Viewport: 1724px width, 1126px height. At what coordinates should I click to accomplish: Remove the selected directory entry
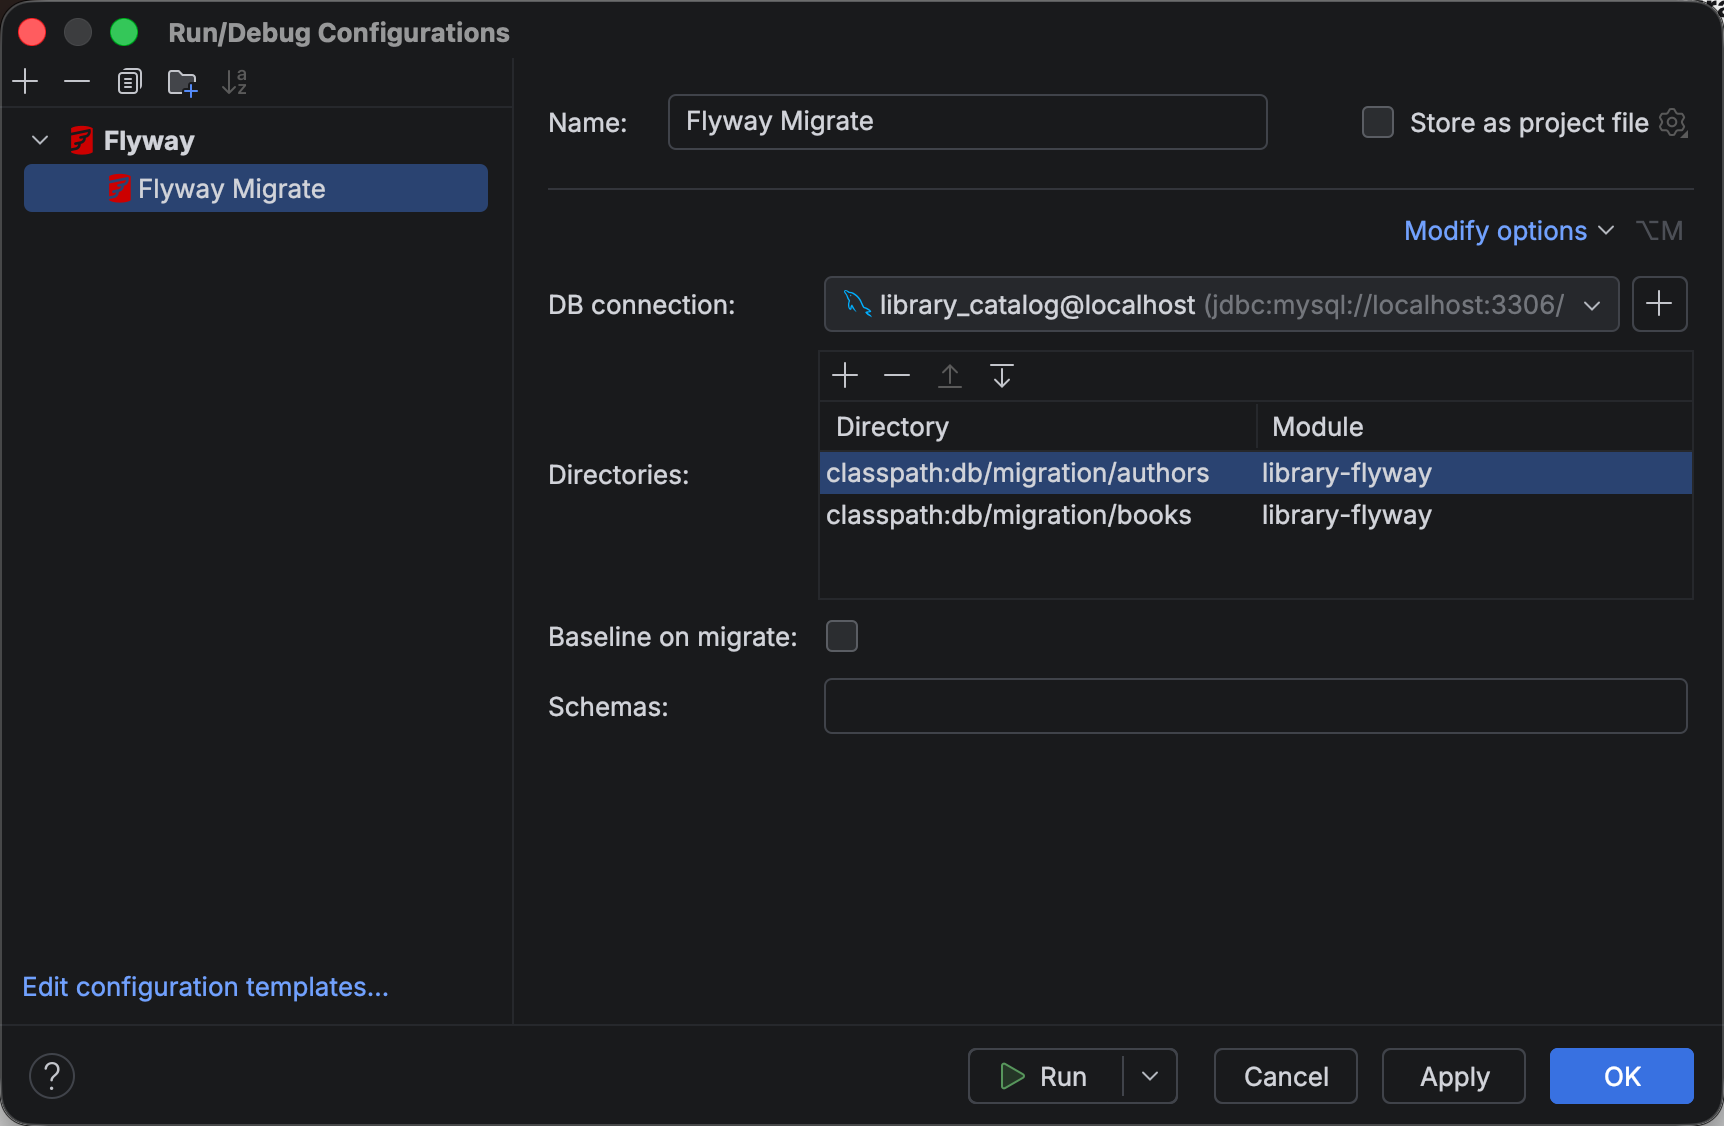[897, 376]
